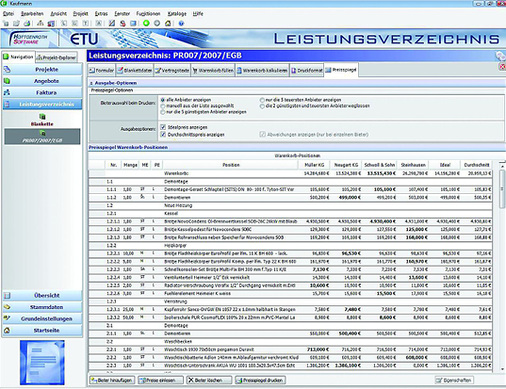Switch to the Warenkorb kalkulieren tab
The width and height of the screenshot is (506, 389).
[262, 70]
